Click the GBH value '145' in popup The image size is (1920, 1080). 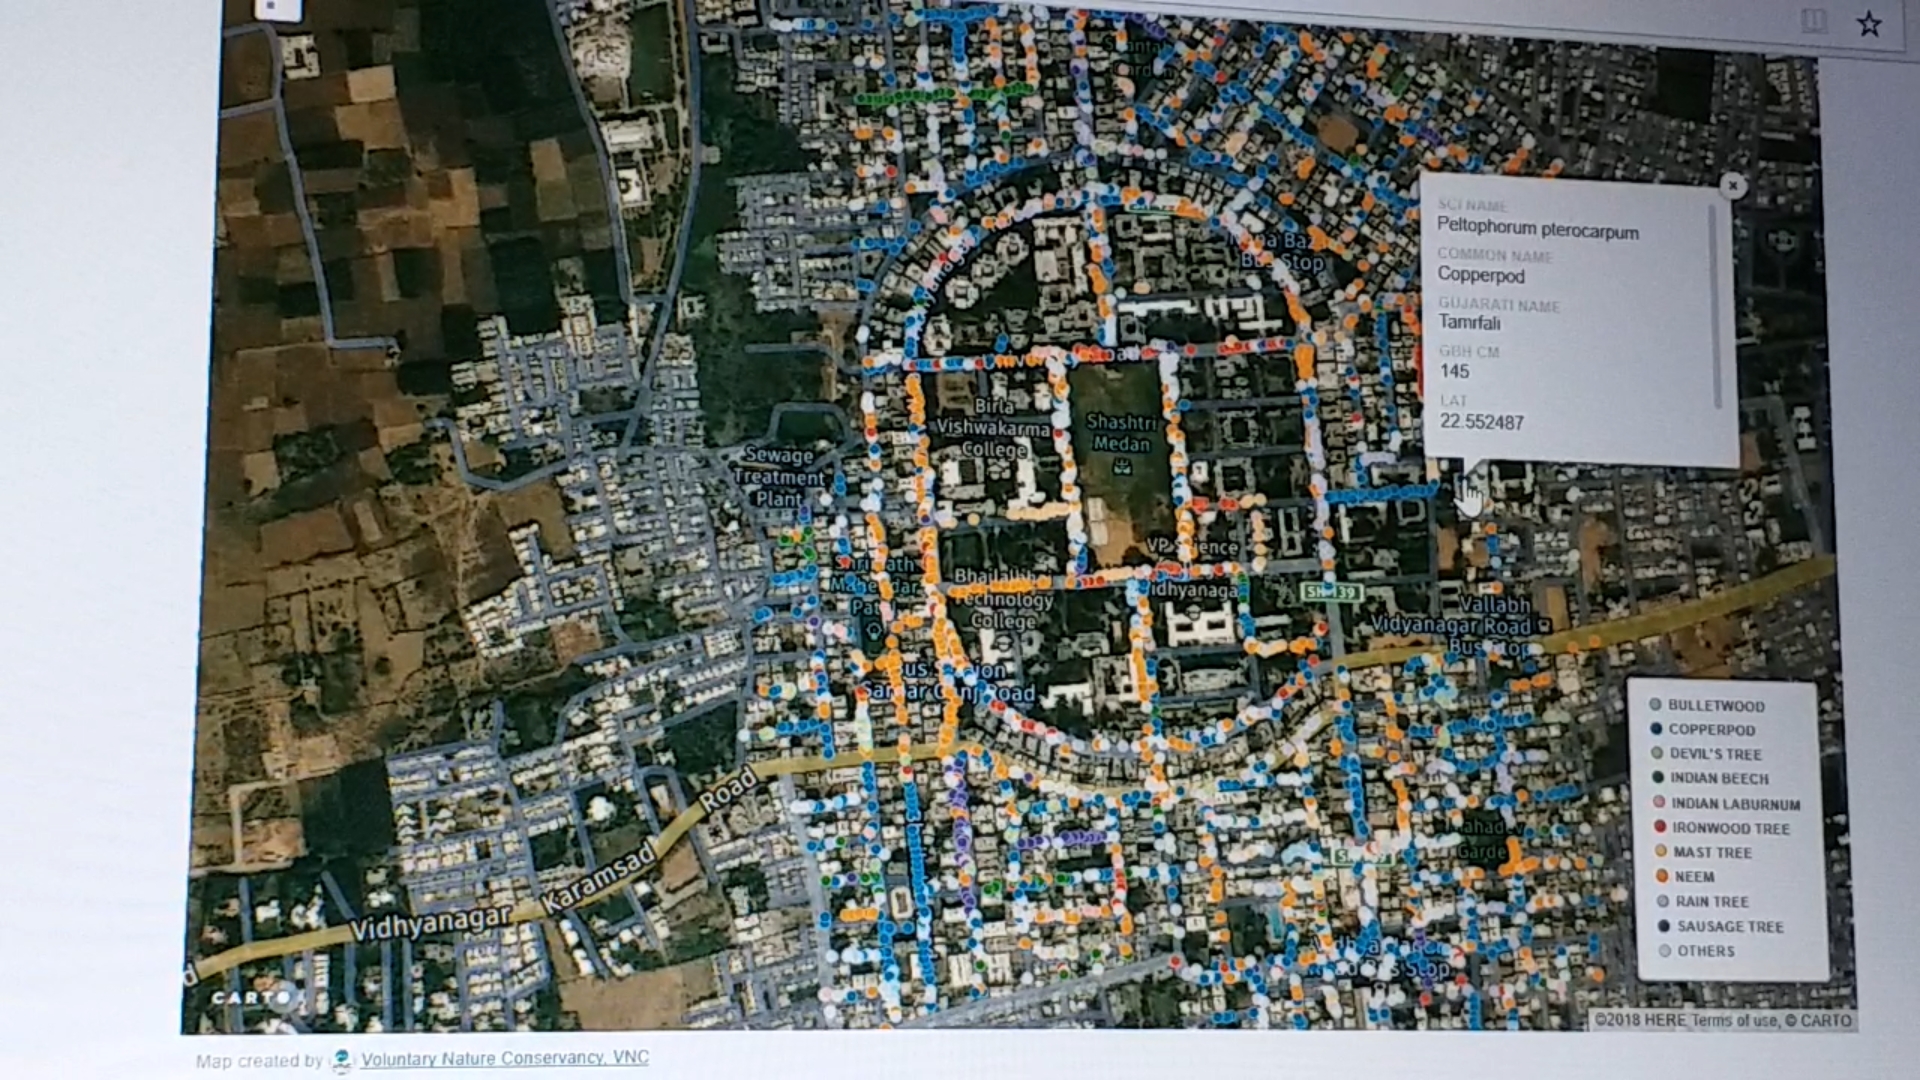(1454, 371)
